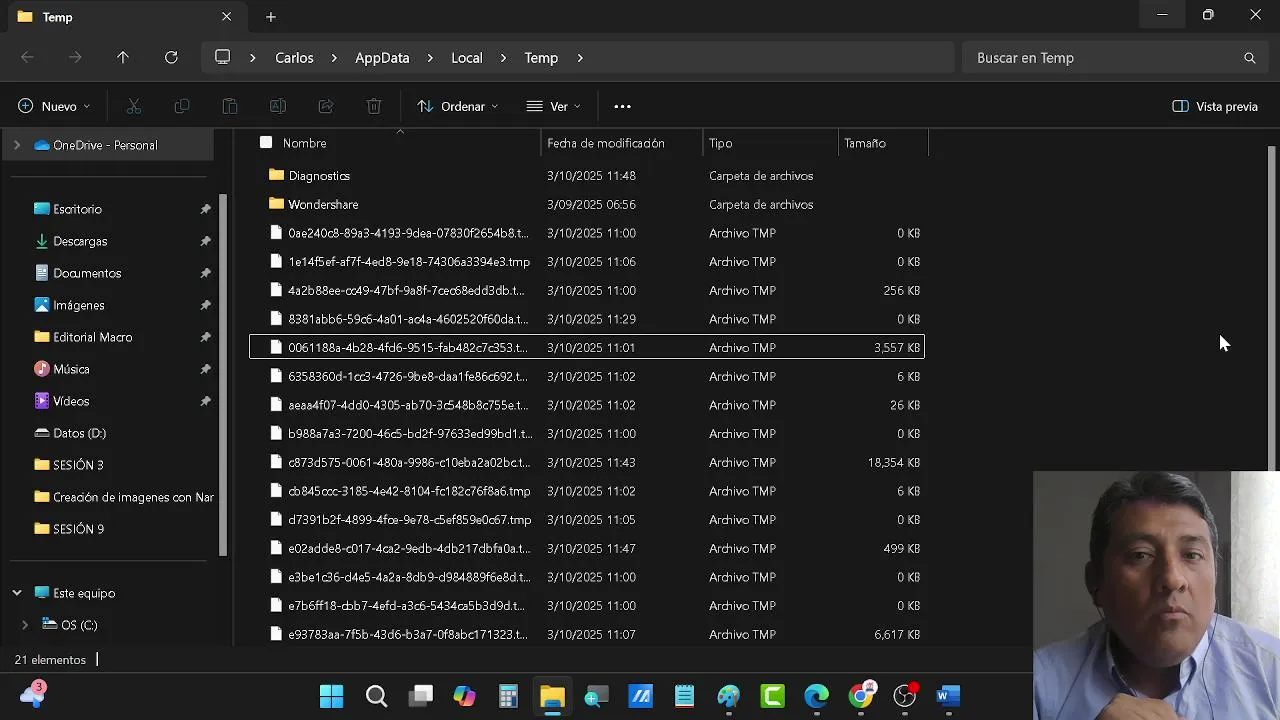1280x720 pixels.
Task: Click the Delete trash icon
Action: pyautogui.click(x=374, y=106)
